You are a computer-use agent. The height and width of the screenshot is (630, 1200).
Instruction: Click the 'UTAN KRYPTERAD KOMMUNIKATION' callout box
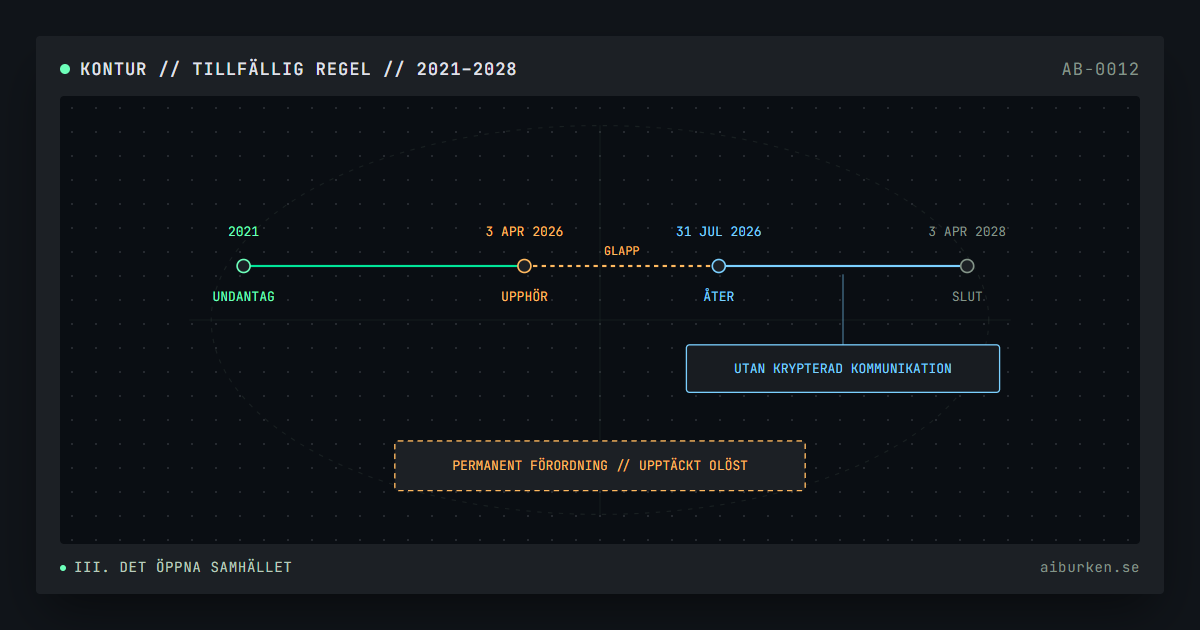pos(843,369)
